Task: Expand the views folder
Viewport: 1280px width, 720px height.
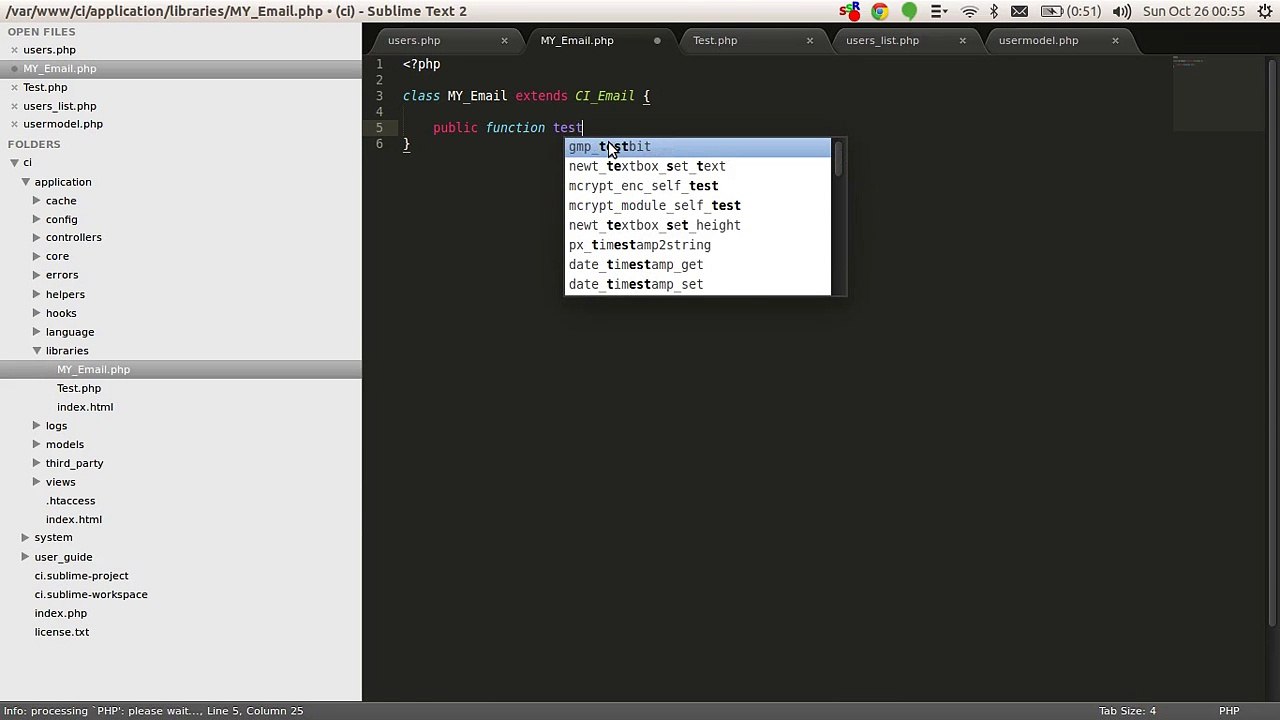Action: 36,482
